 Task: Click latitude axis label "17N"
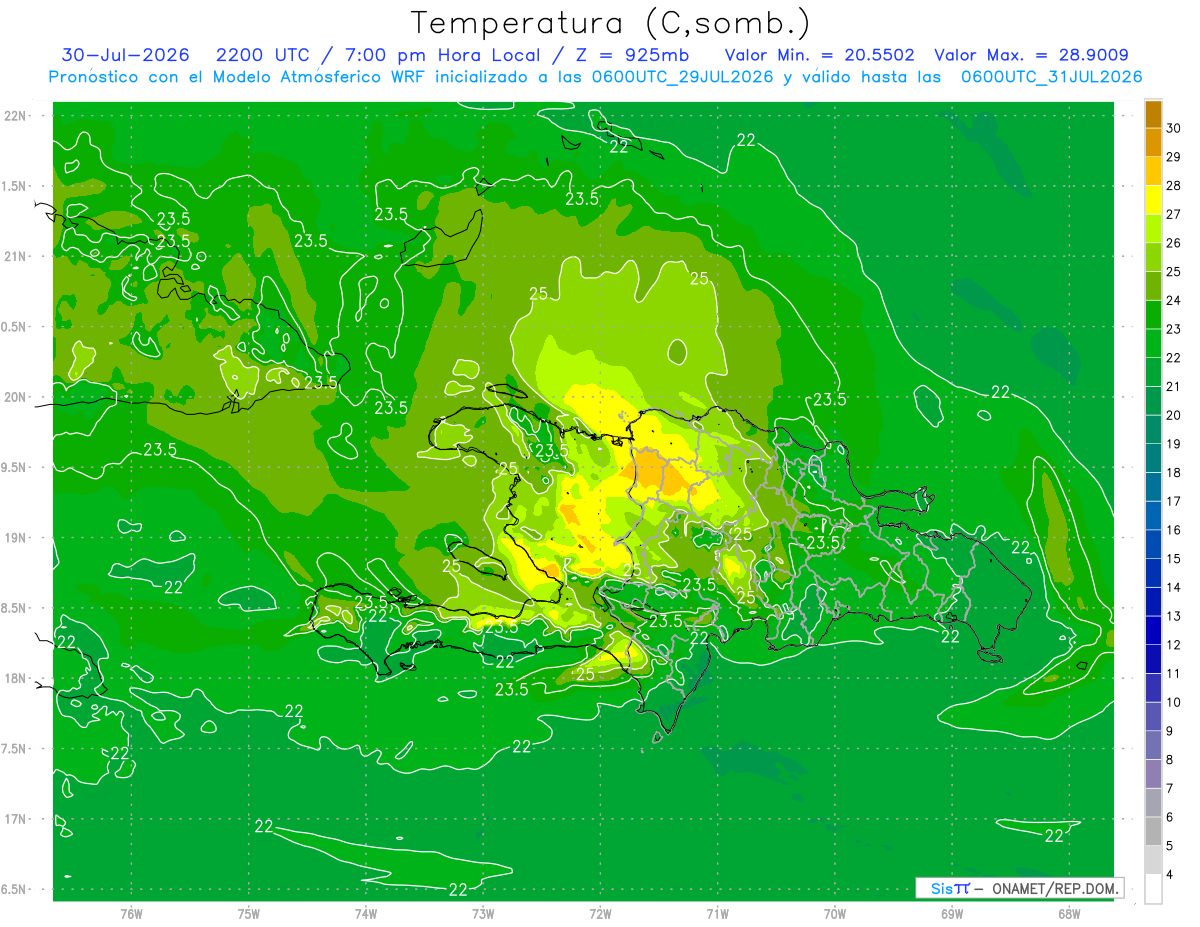tap(16, 819)
